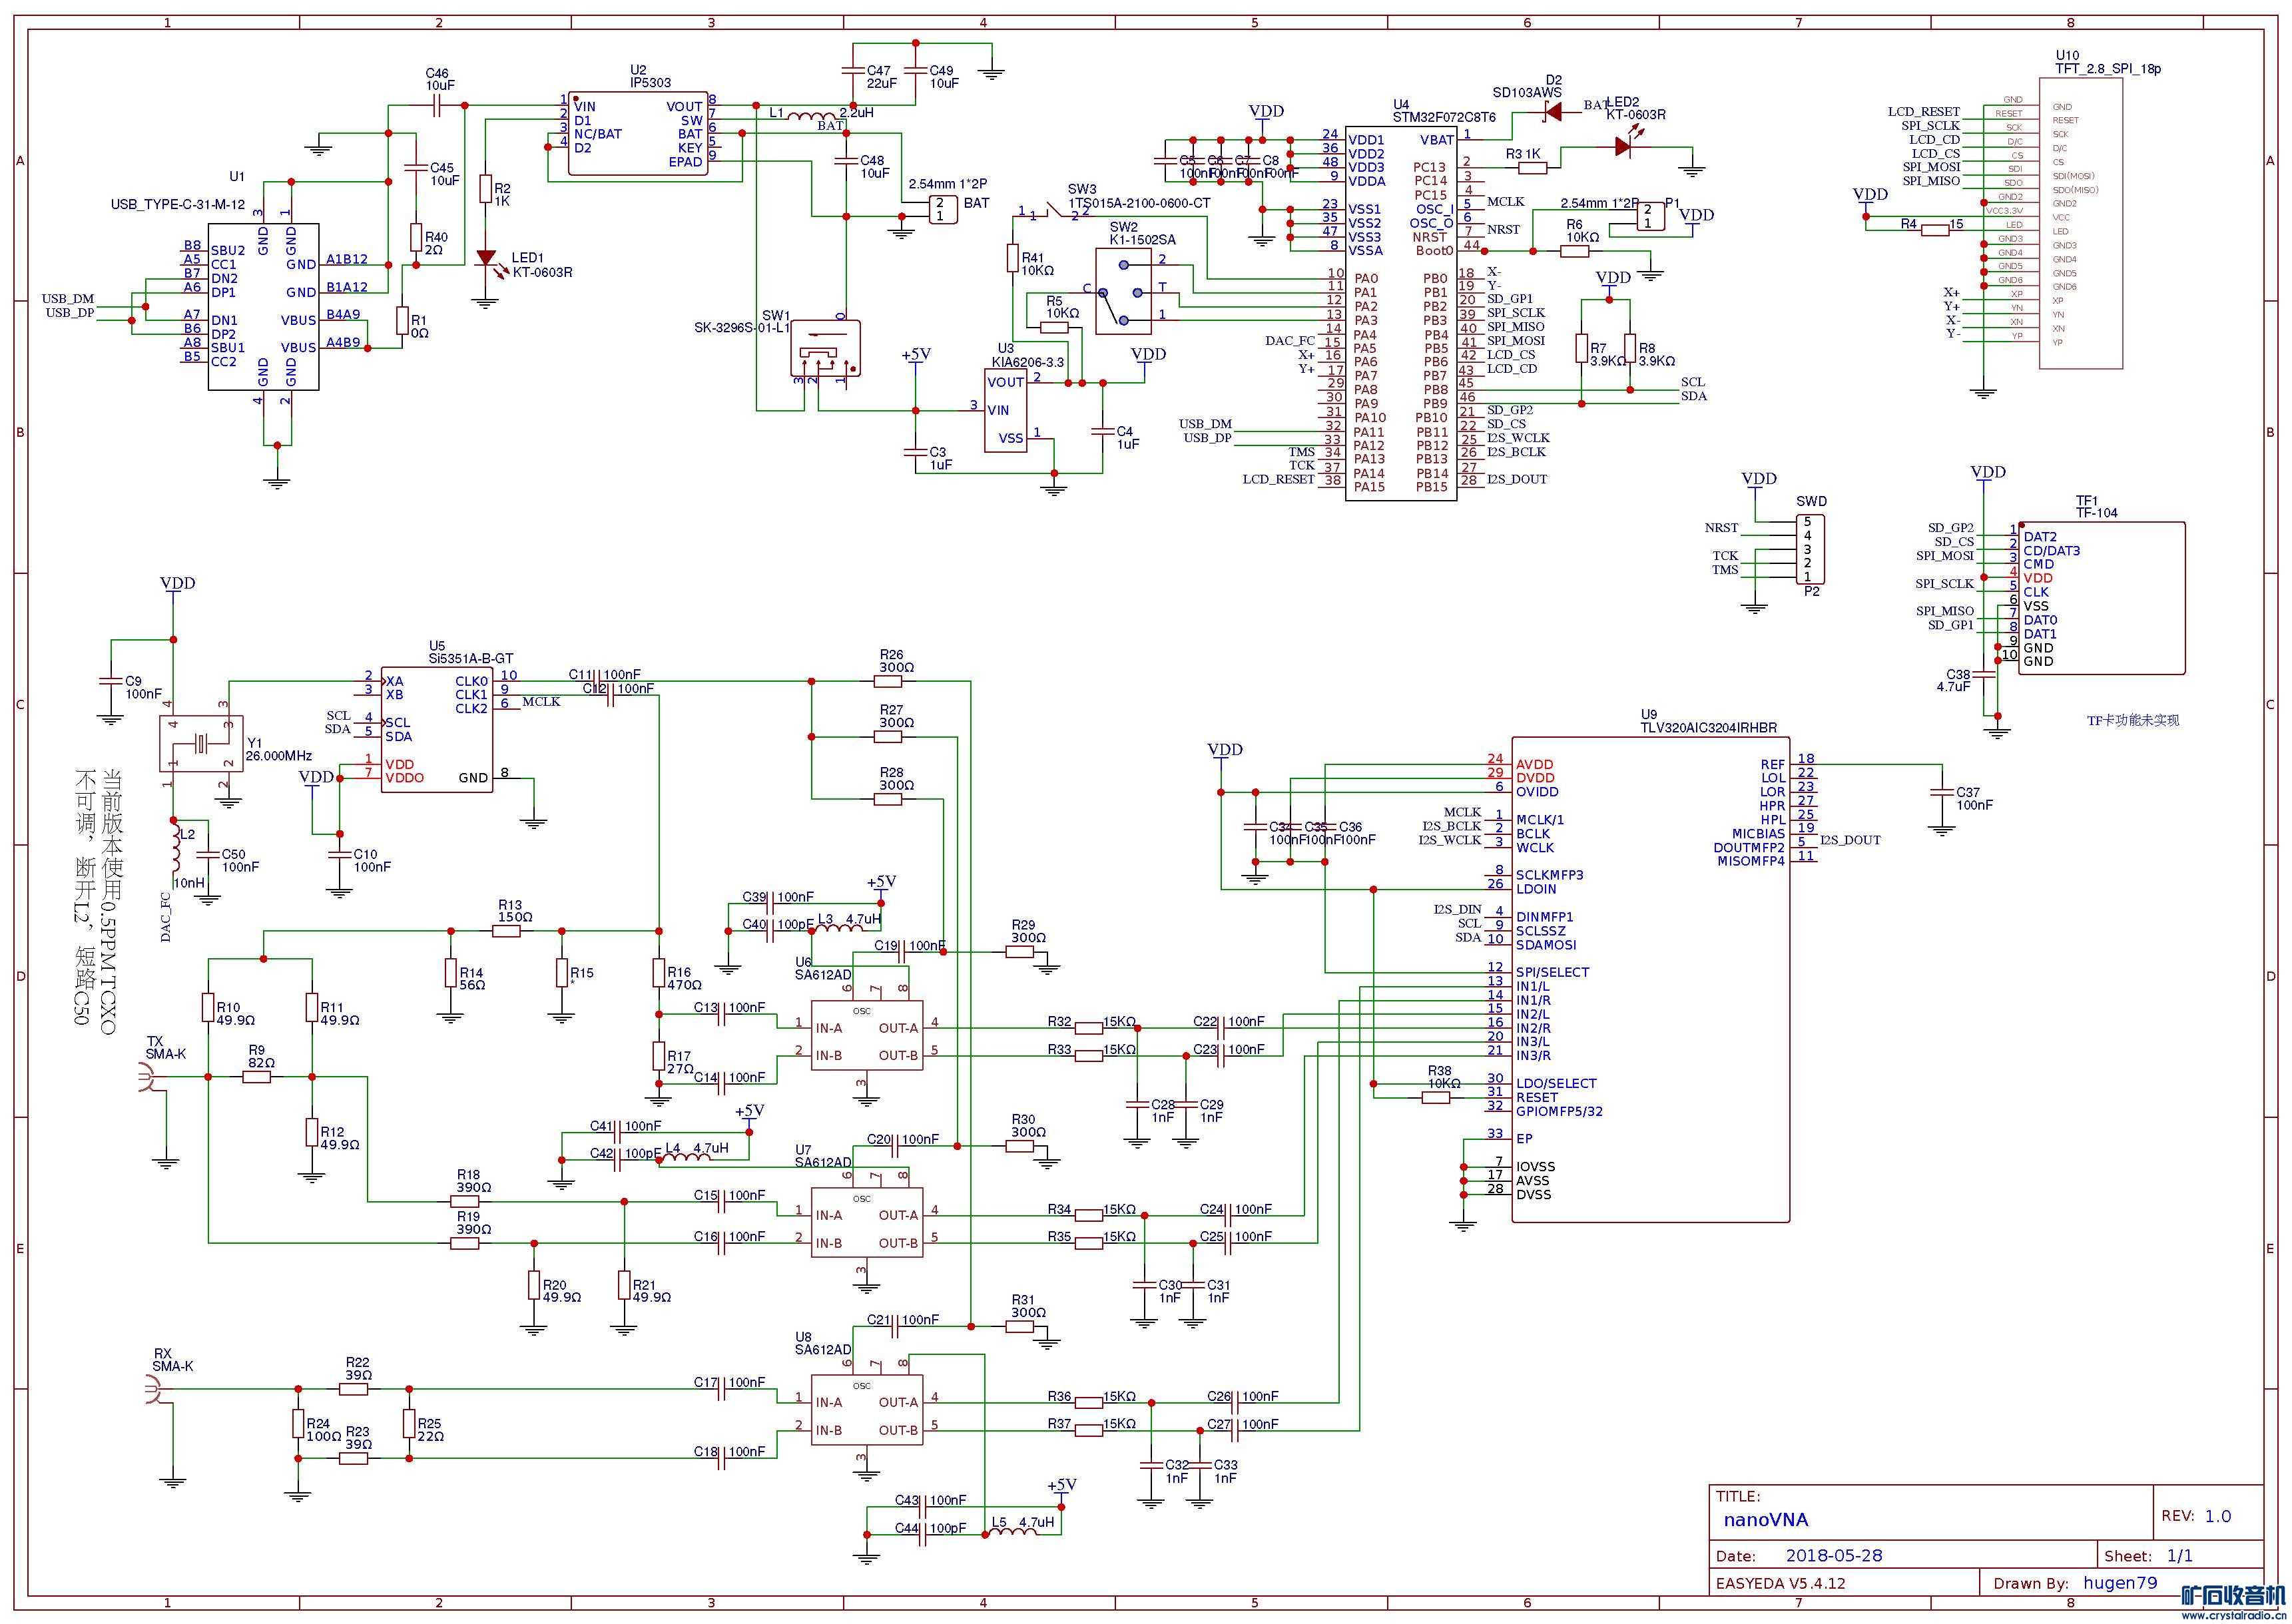Screen dimensions: 2292x1624
Task: Select capacitor C46 10uF
Action: pyautogui.click(x=436, y=106)
